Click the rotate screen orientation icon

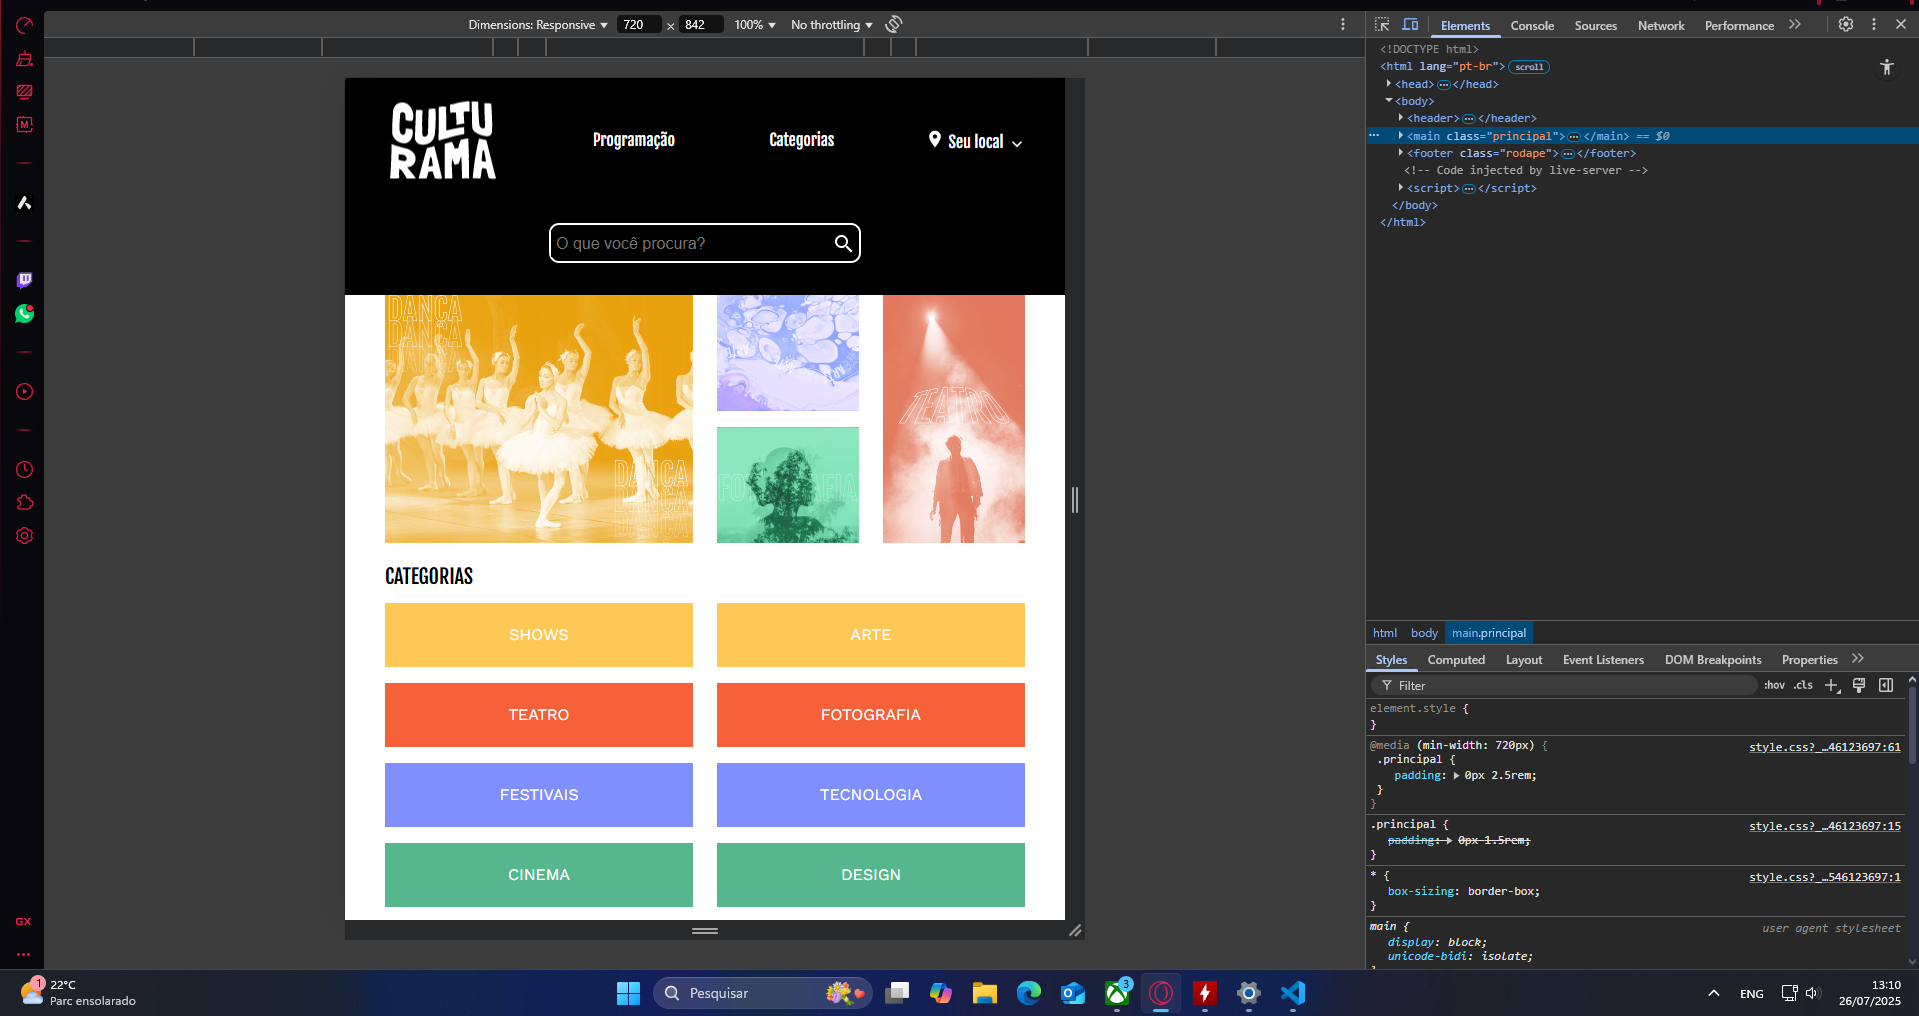894,24
